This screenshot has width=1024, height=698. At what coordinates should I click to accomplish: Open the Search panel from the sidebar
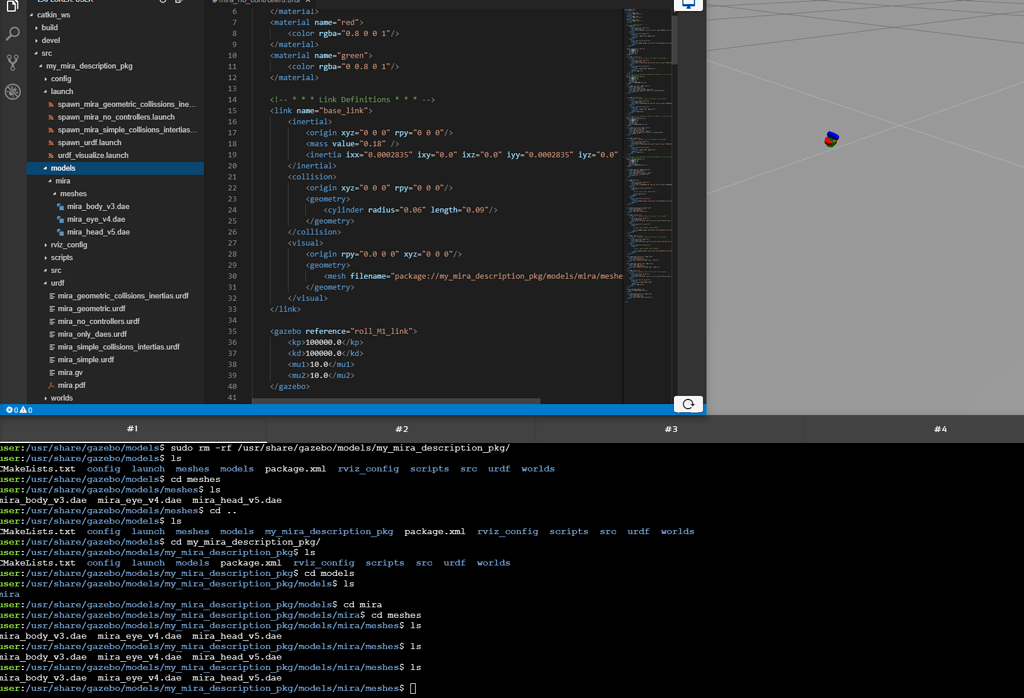click(12, 32)
